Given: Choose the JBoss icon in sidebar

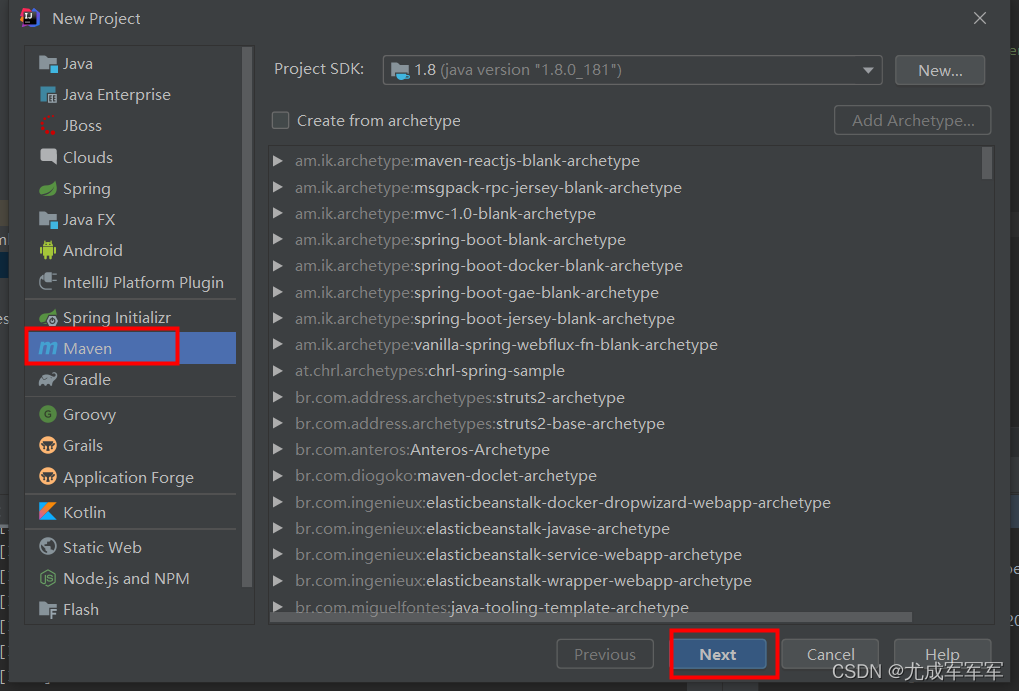Looking at the screenshot, I should pyautogui.click(x=48, y=125).
